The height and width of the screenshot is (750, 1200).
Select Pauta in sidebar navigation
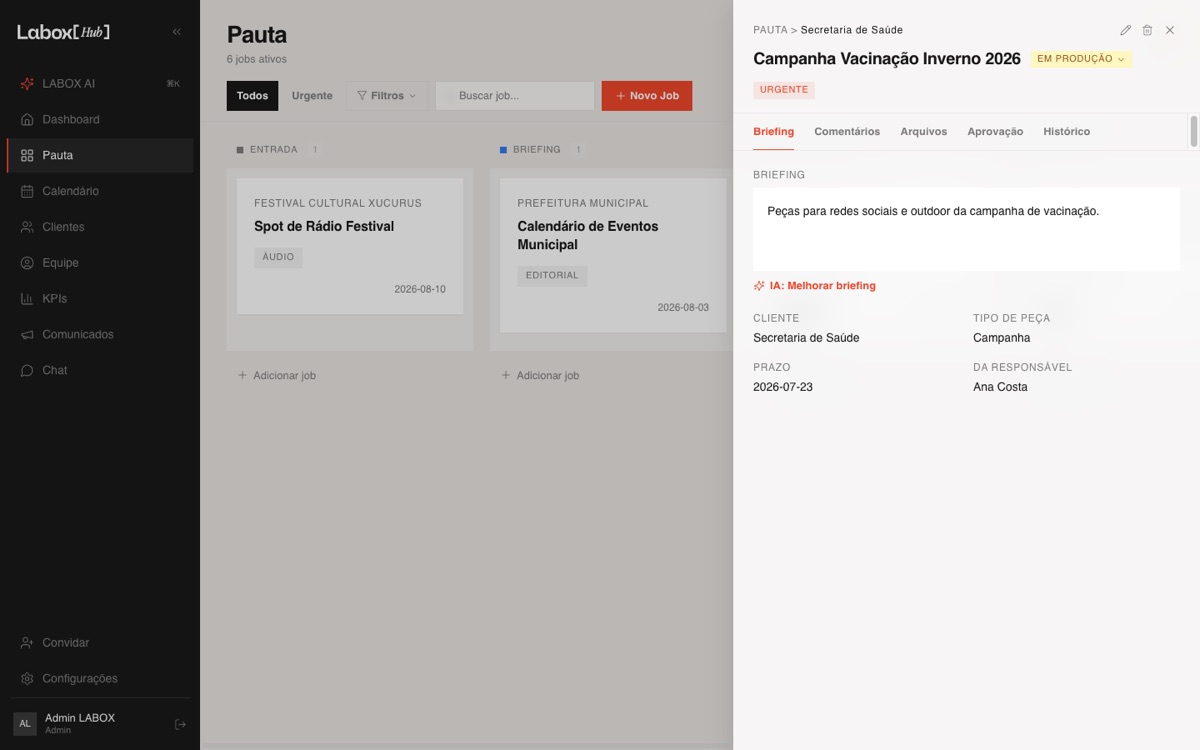tap(100, 156)
